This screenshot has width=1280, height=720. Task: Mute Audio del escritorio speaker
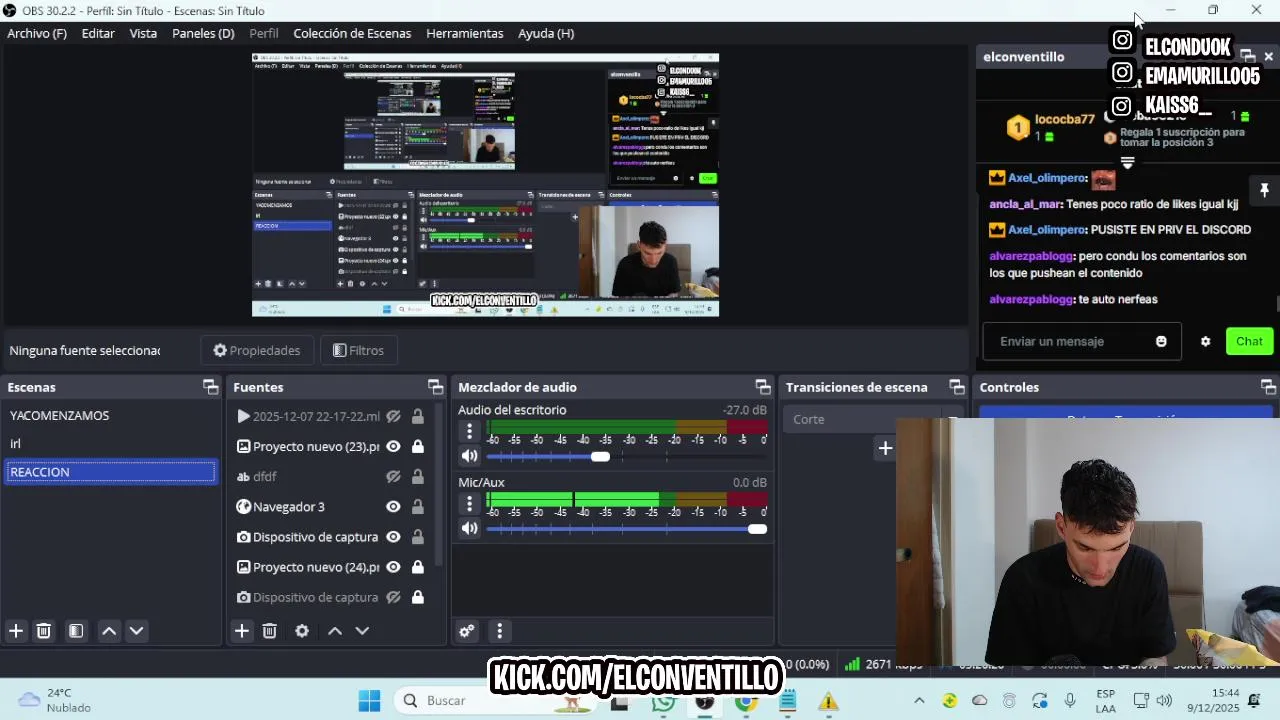point(469,456)
